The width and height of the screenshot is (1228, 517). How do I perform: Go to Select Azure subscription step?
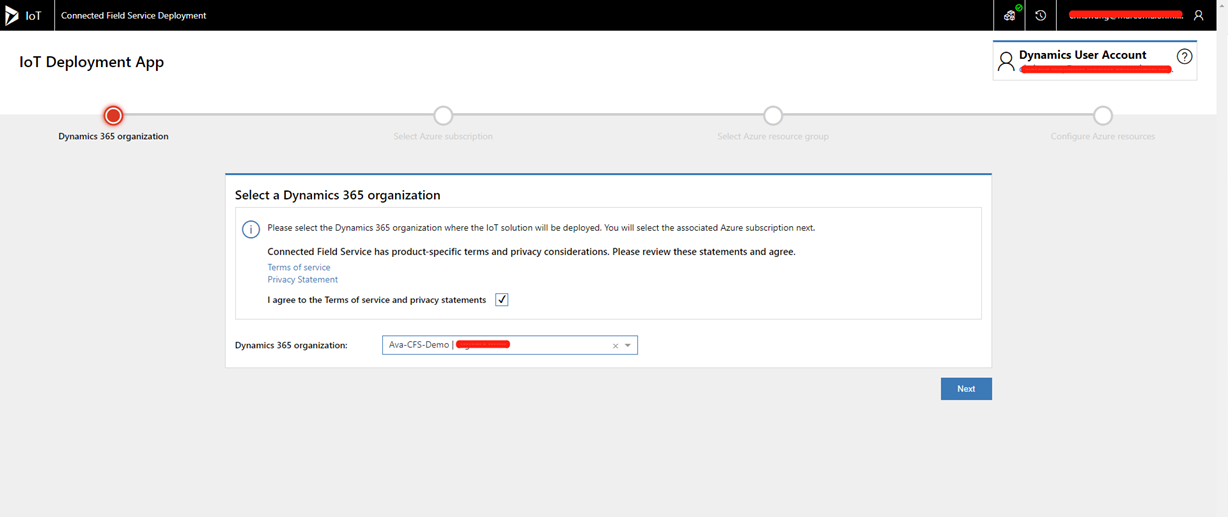(443, 116)
